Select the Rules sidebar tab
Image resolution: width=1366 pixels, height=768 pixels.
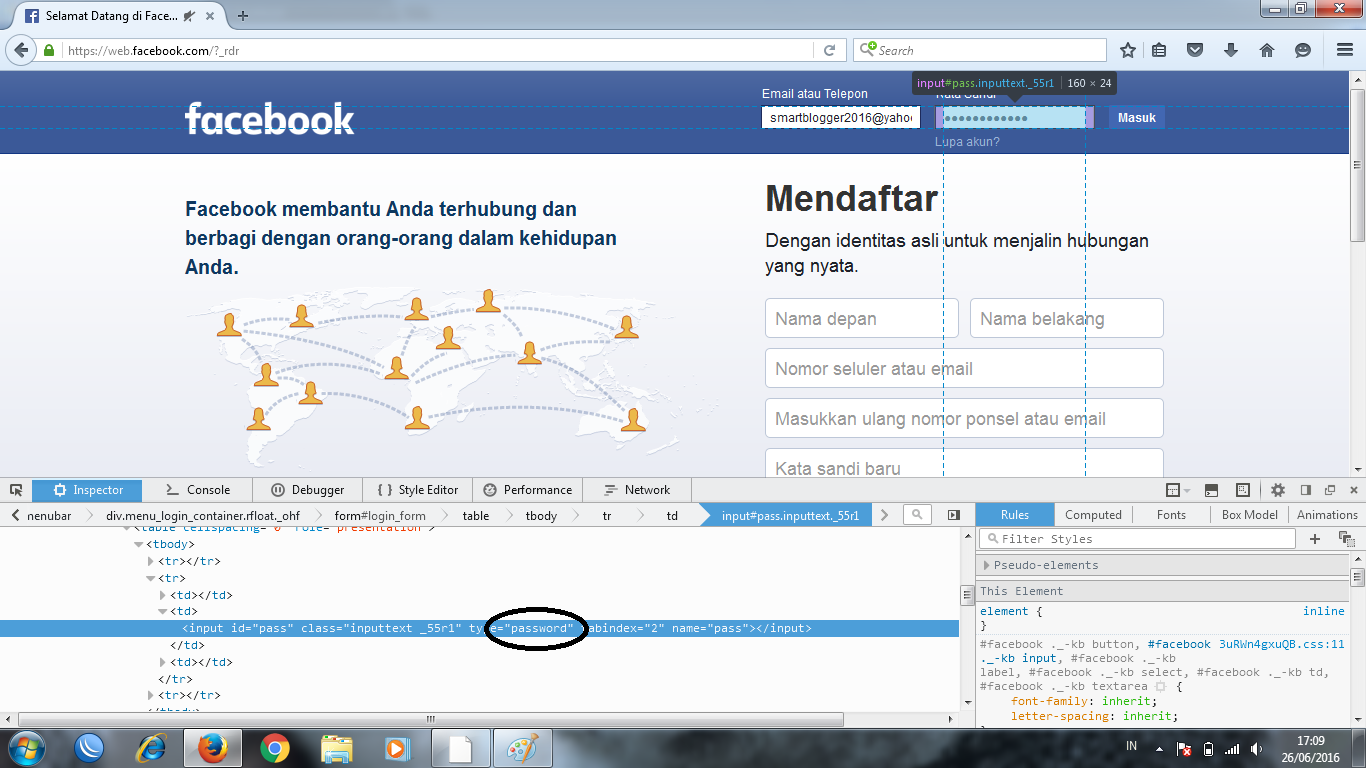pyautogui.click(x=1015, y=515)
